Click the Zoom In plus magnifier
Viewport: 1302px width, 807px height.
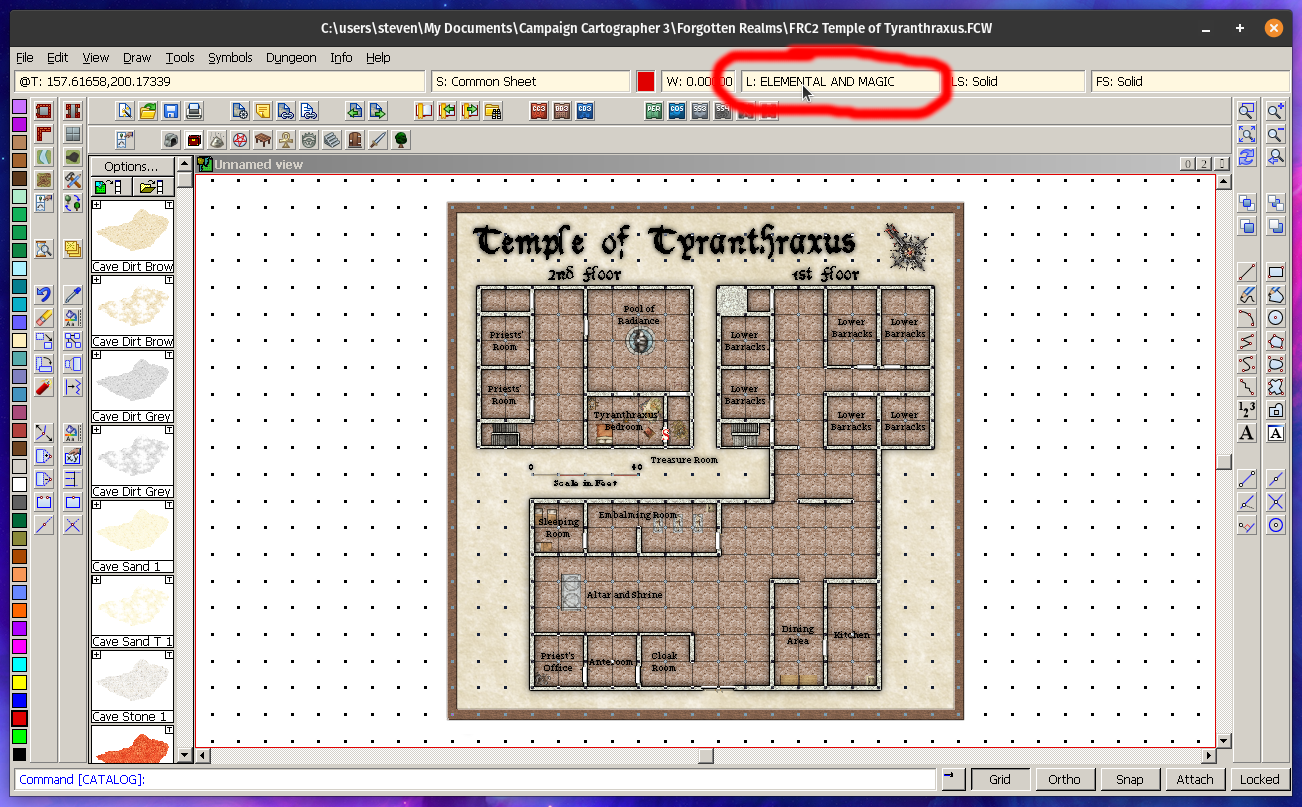1275,111
